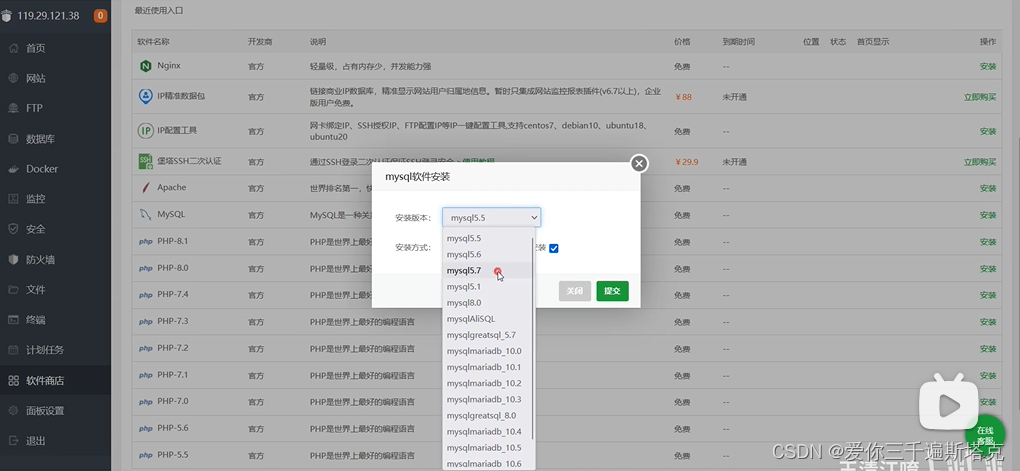Toggle the install-method checkbox in dialog
The height and width of the screenshot is (471, 1020).
point(554,248)
